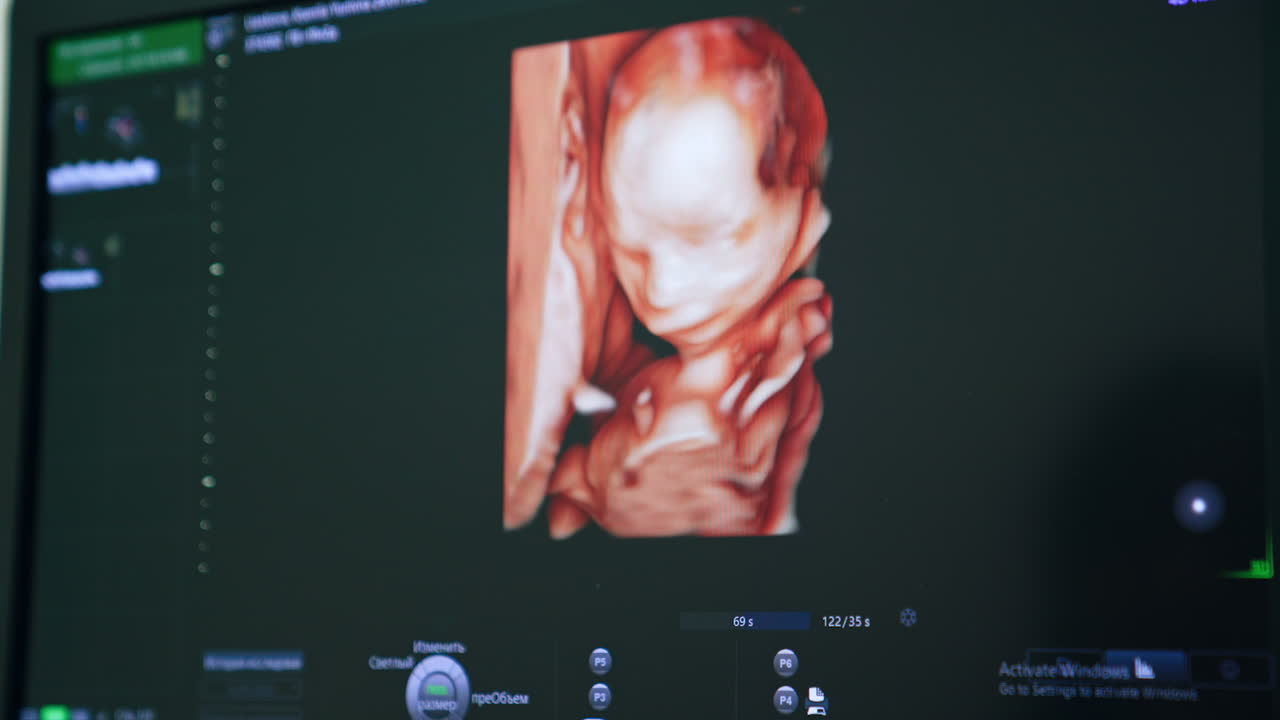Image resolution: width=1280 pixels, height=720 pixels.
Task: Select 'Изменить' on the round dial
Action: (439, 648)
